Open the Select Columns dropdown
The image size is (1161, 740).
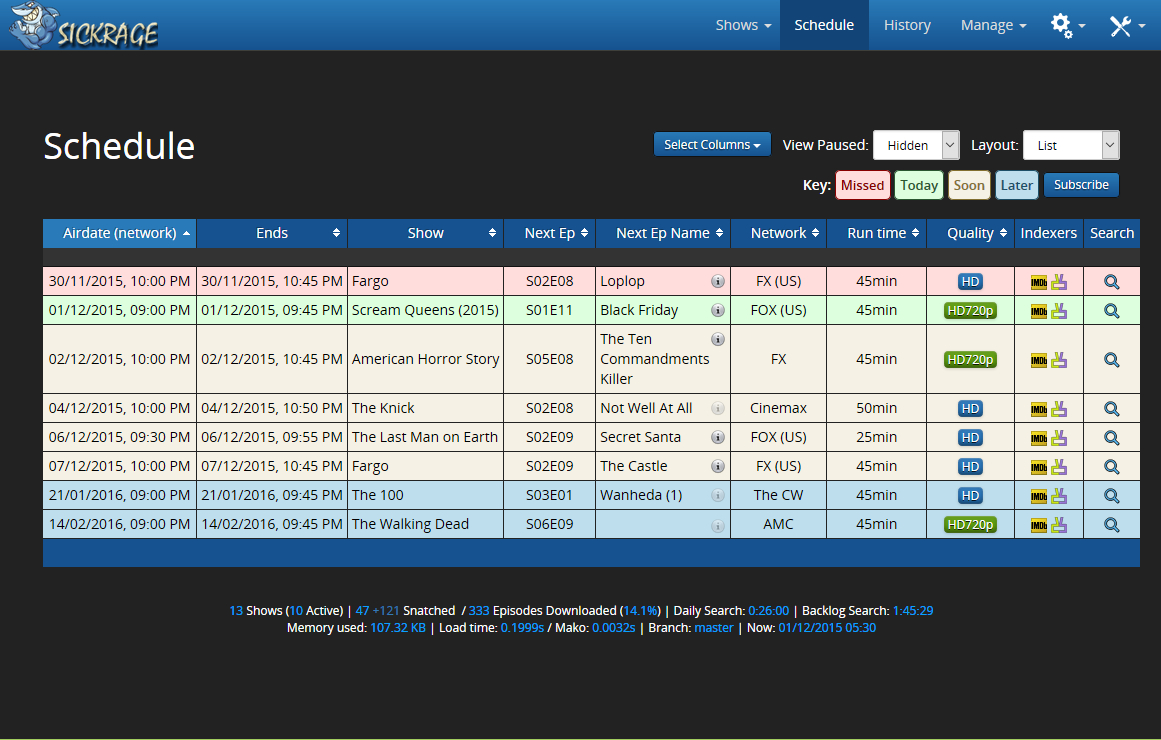[x=711, y=145]
